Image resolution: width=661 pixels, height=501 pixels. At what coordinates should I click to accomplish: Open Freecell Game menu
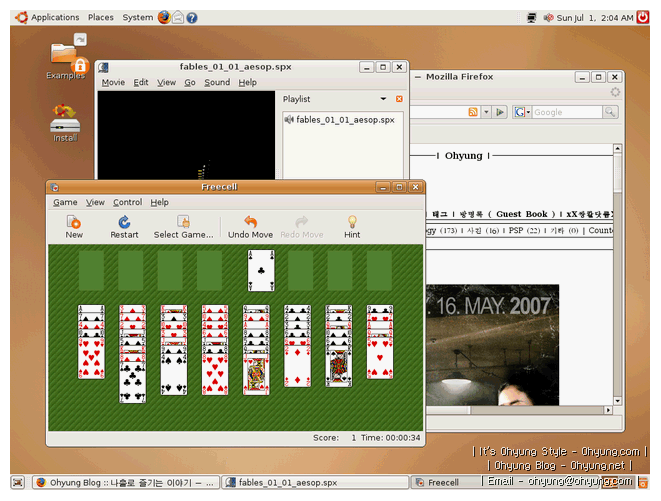click(65, 202)
